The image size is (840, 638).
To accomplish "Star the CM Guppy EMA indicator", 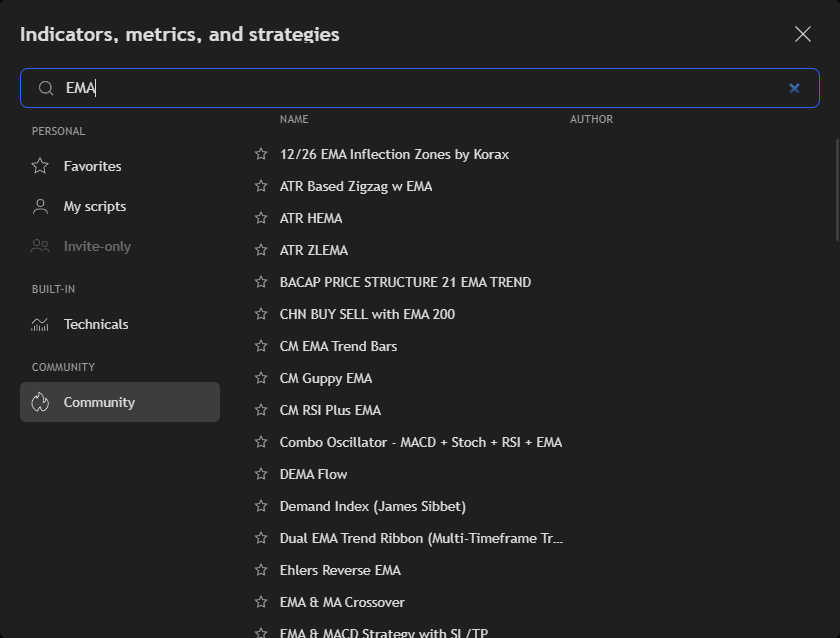I will point(261,378).
